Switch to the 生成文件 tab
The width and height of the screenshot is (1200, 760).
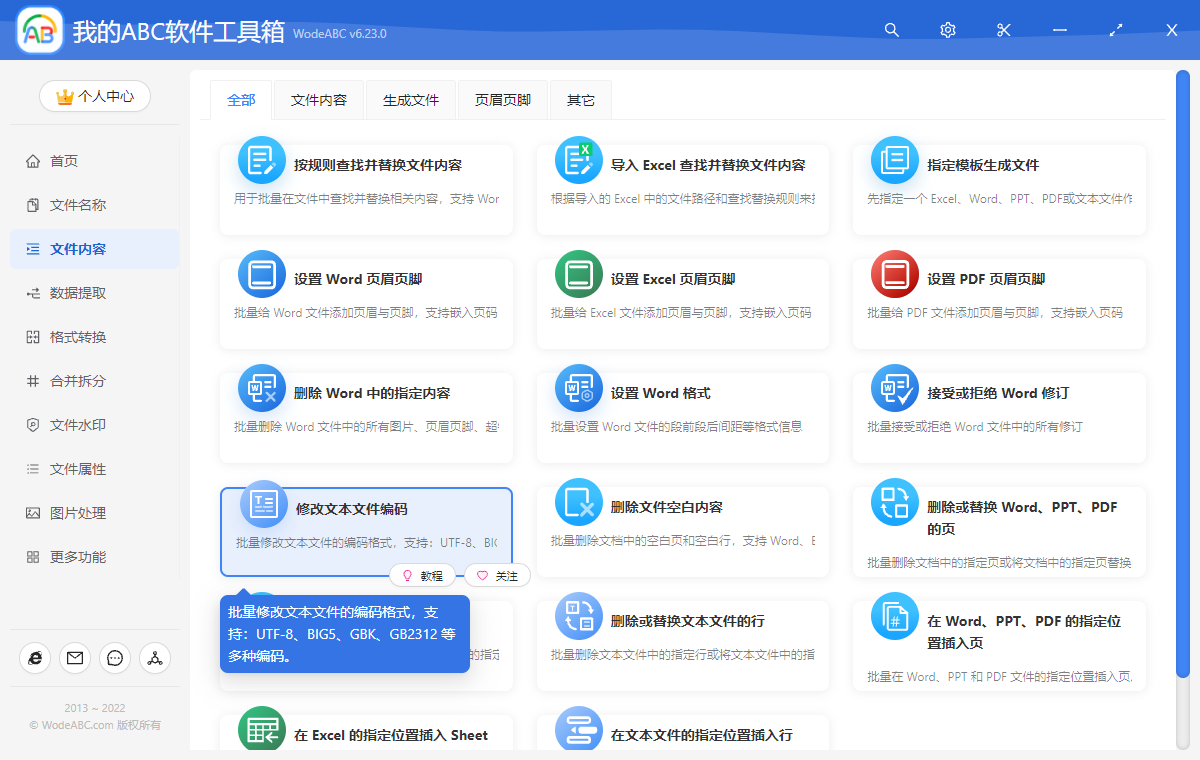410,100
